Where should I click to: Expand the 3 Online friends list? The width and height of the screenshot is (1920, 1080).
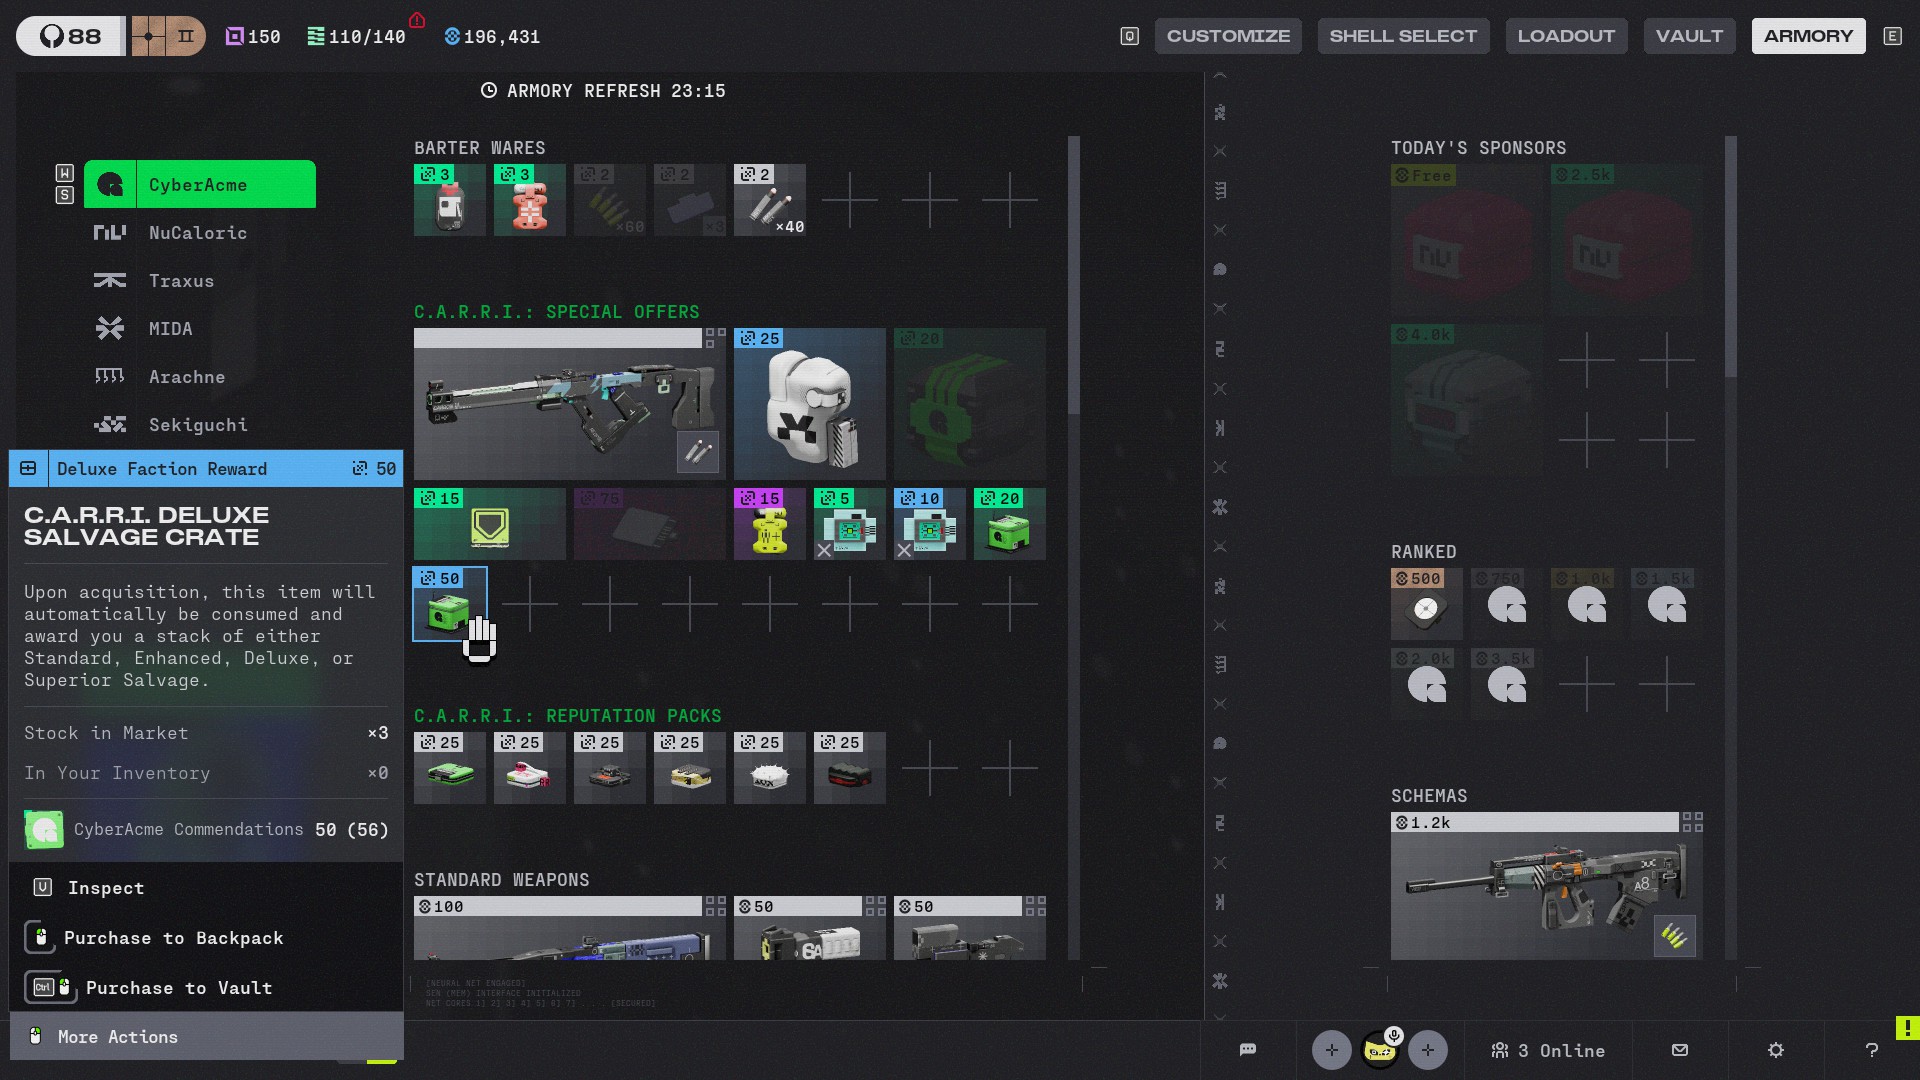[x=1548, y=1050]
